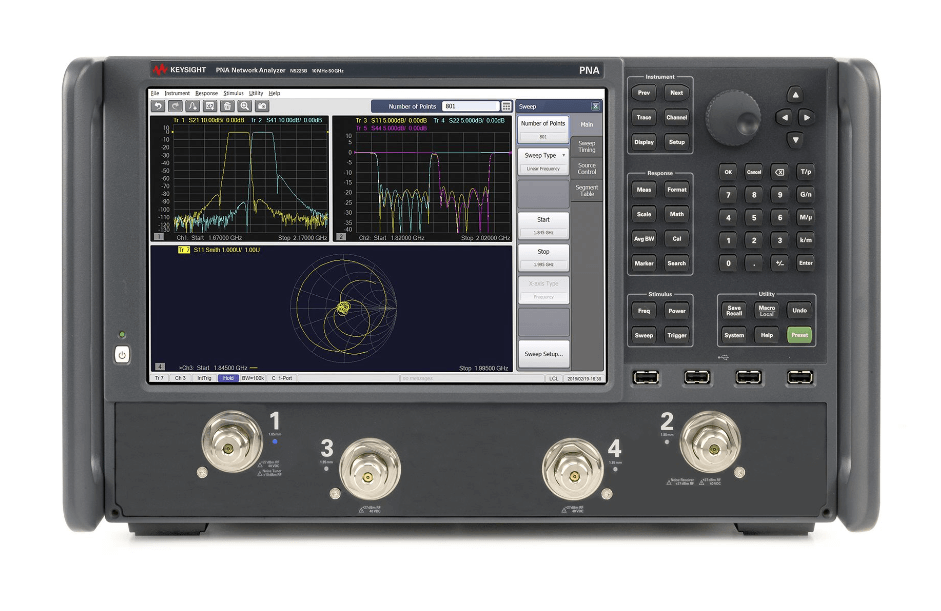Click the Undo toolbar icon

point(158,106)
